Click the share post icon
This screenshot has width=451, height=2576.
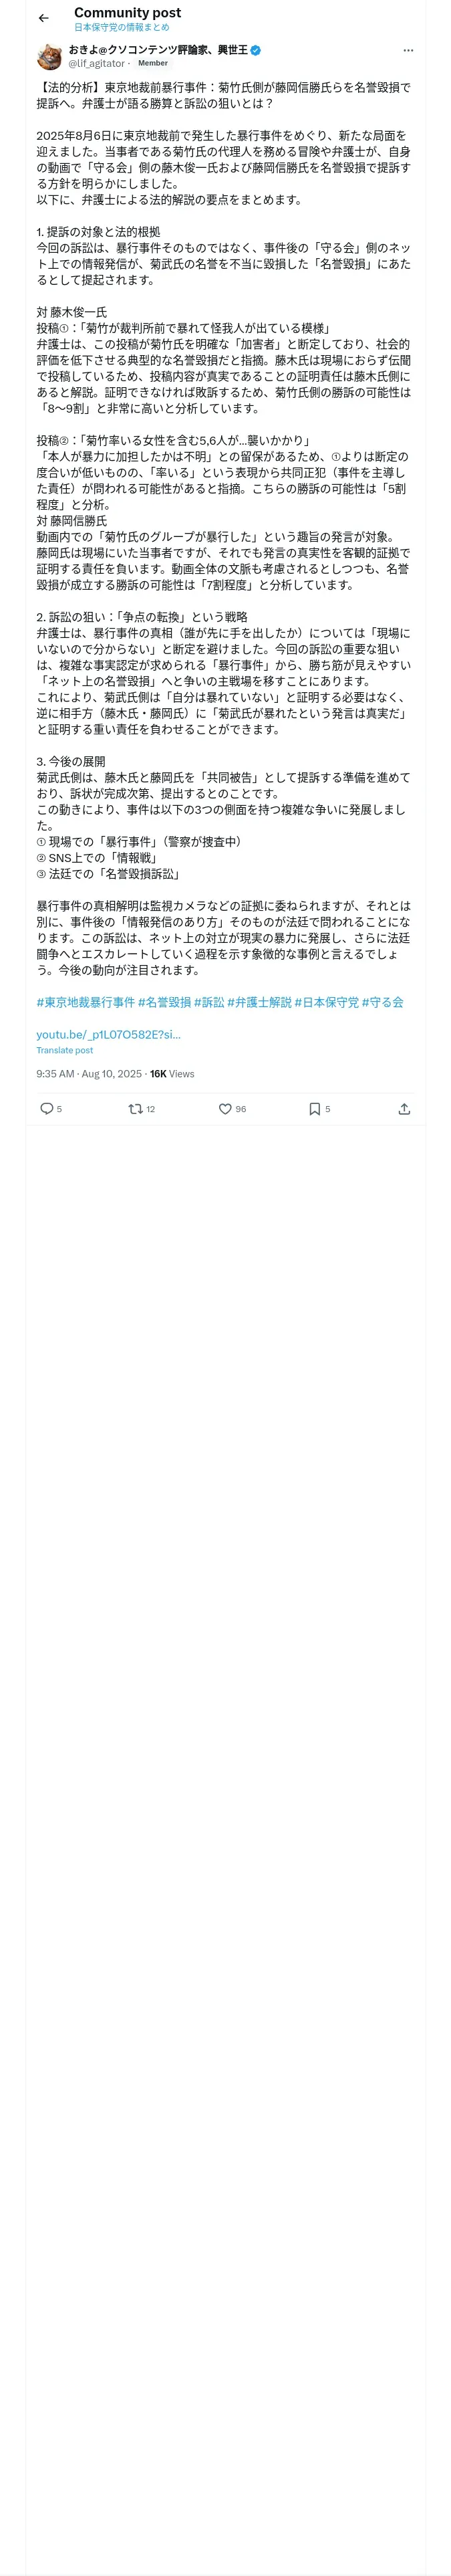404,1109
